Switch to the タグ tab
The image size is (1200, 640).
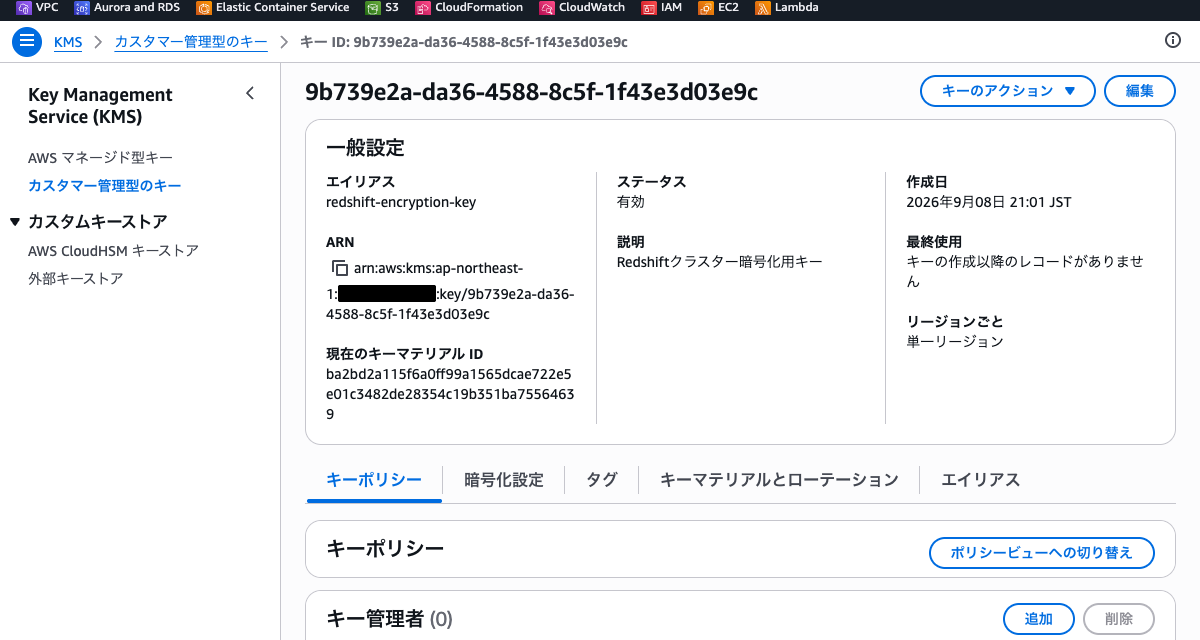pyautogui.click(x=601, y=480)
